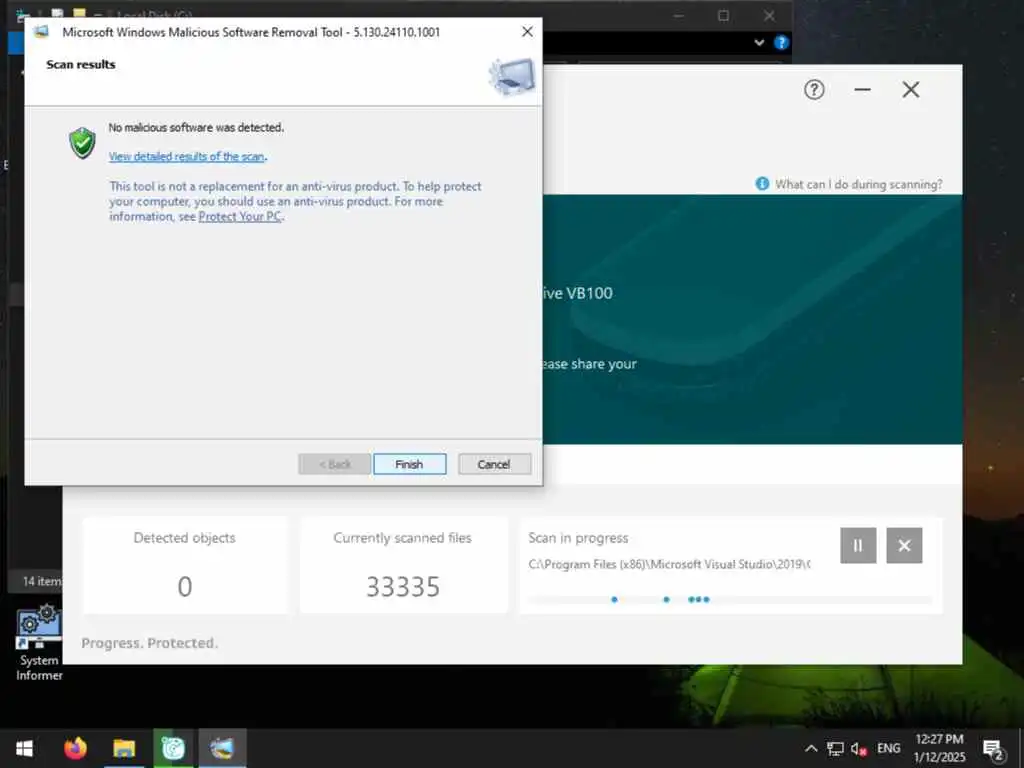Open the System Informer desktop shortcut

pos(39,643)
